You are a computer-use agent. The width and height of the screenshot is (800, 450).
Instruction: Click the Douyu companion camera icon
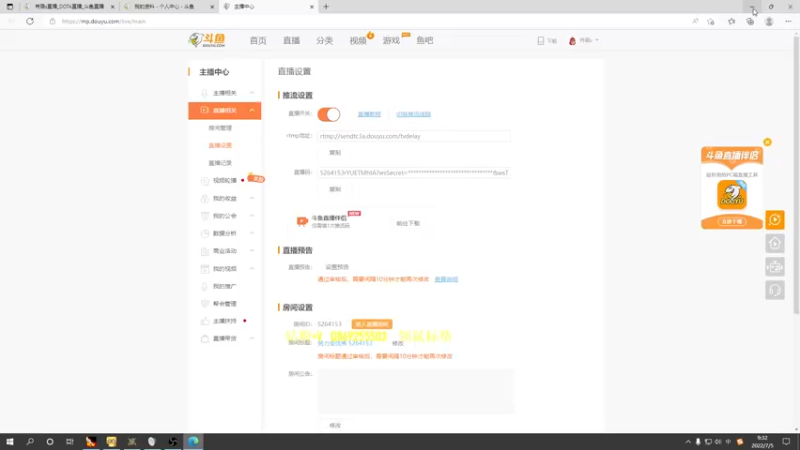coord(302,221)
